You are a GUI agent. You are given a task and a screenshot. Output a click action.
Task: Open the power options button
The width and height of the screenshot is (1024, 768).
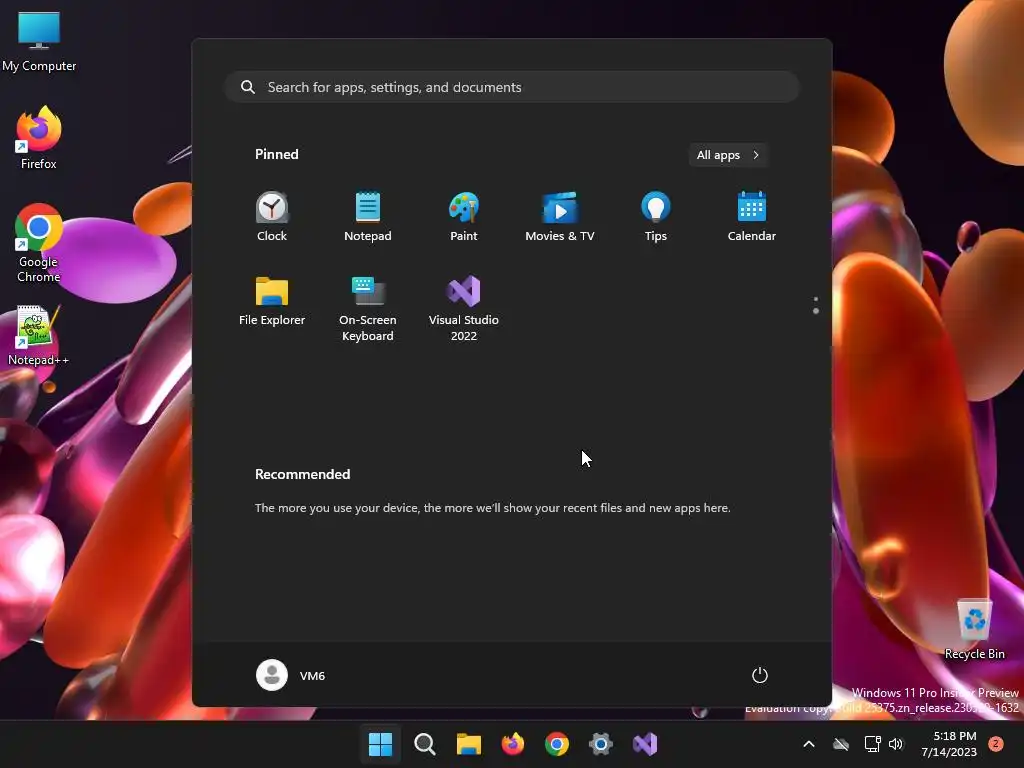pos(760,675)
